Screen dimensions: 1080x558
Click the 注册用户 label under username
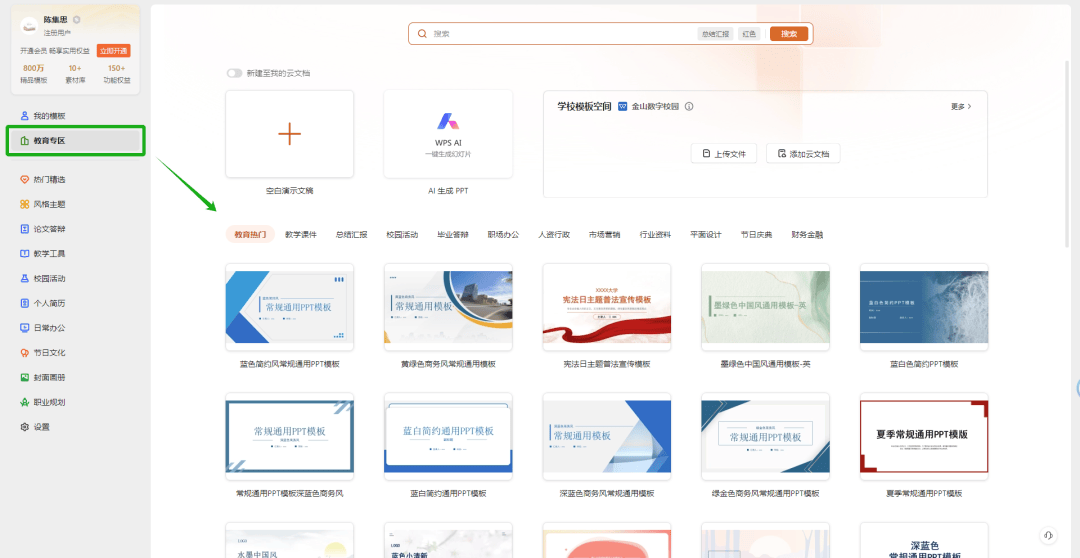56,32
